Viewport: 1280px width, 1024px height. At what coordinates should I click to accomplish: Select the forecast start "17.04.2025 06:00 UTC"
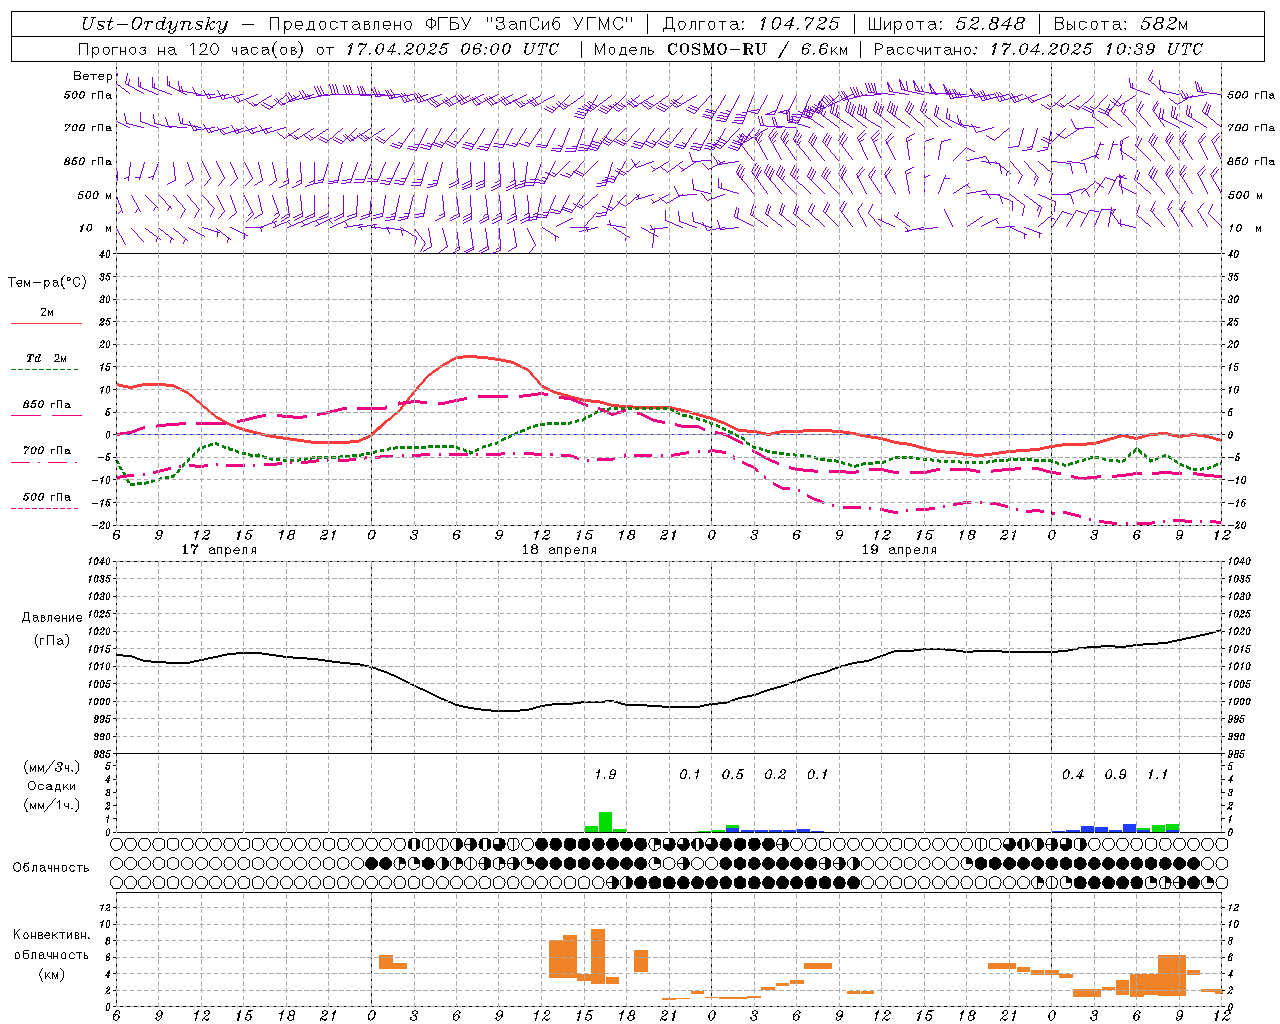coord(452,49)
